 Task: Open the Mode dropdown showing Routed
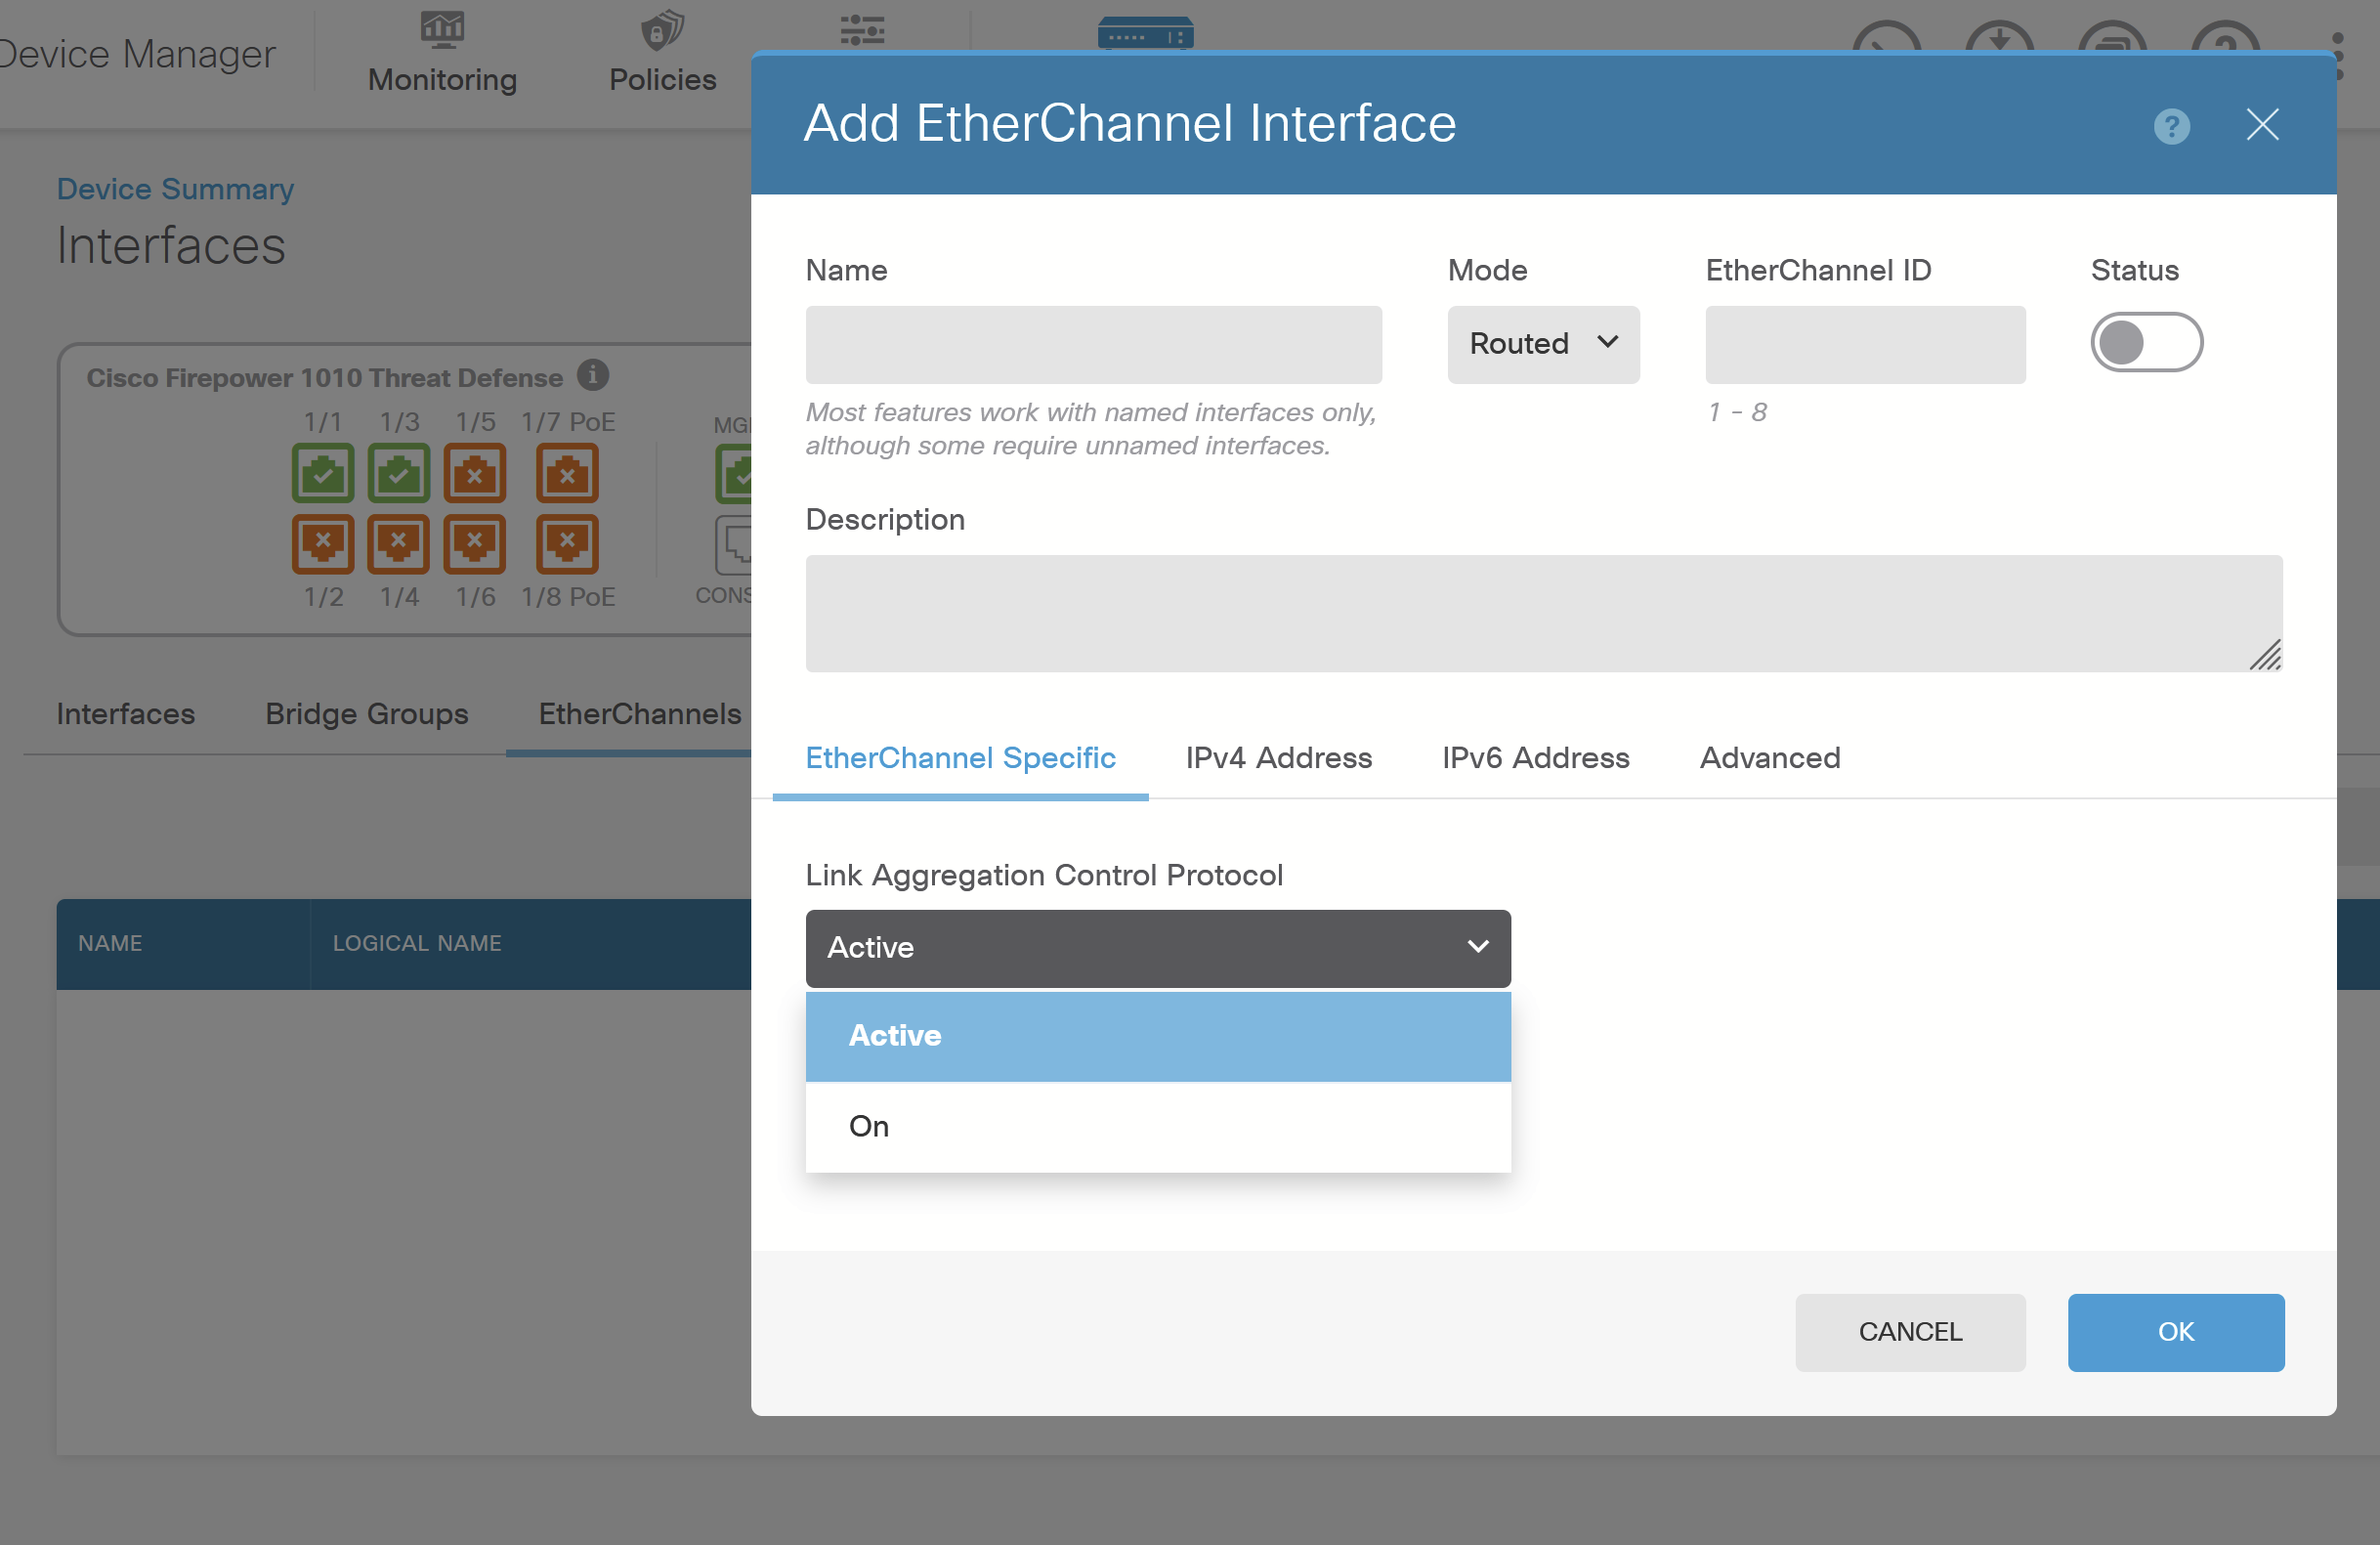pos(1542,344)
